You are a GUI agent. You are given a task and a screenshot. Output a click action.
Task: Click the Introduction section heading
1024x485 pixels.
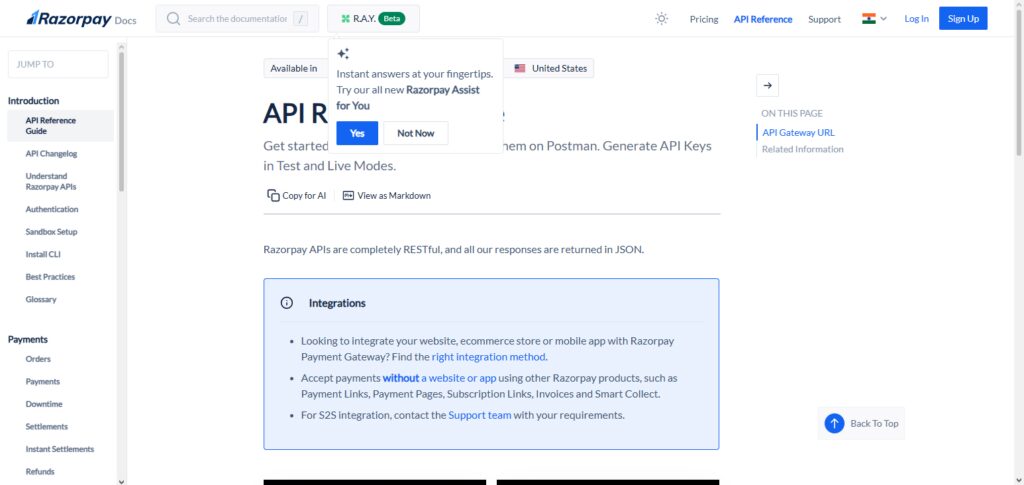point(33,101)
